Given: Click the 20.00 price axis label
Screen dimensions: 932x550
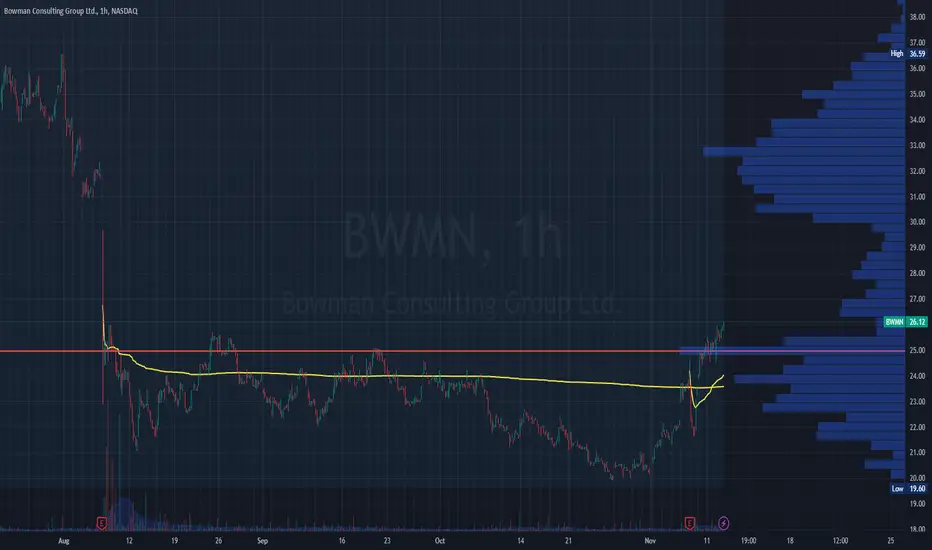Looking at the screenshot, I should pyautogui.click(x=917, y=478).
